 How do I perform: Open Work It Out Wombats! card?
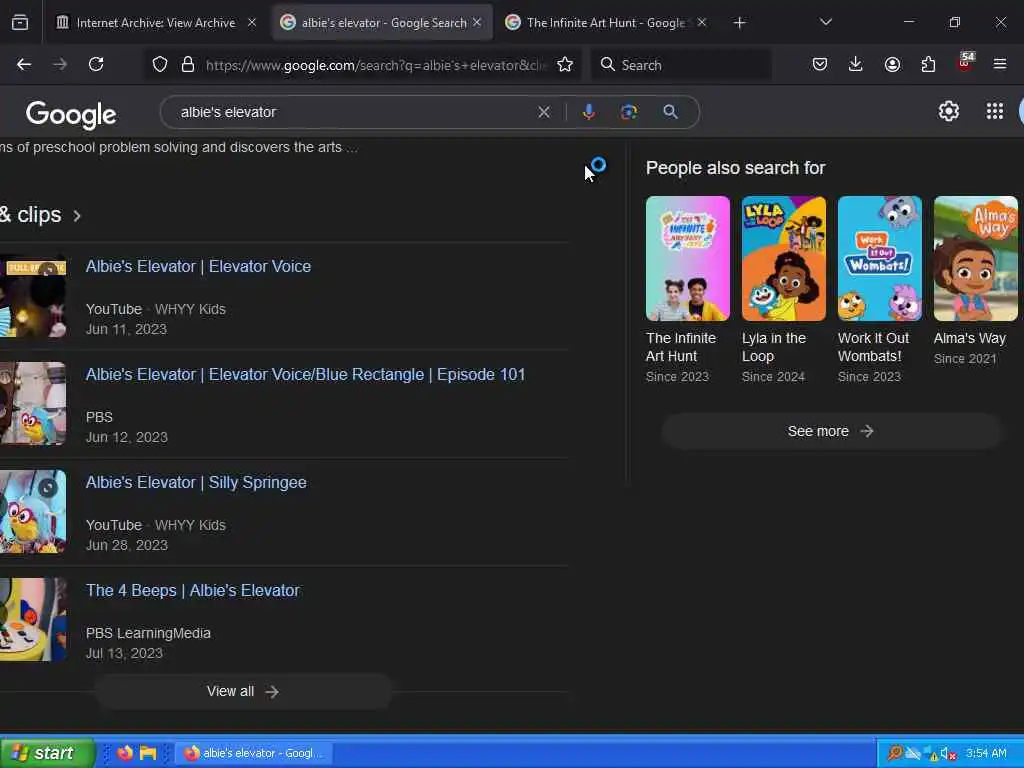tap(879, 289)
